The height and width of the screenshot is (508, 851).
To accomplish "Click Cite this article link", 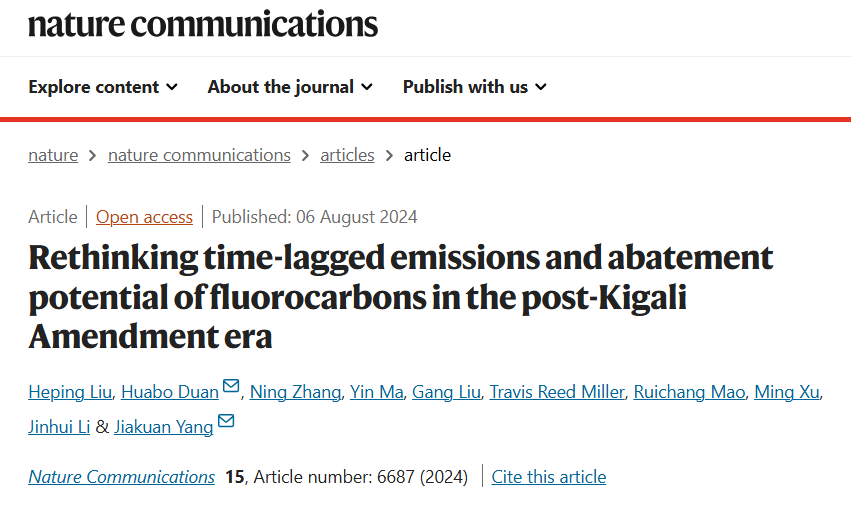I will pyautogui.click(x=548, y=477).
